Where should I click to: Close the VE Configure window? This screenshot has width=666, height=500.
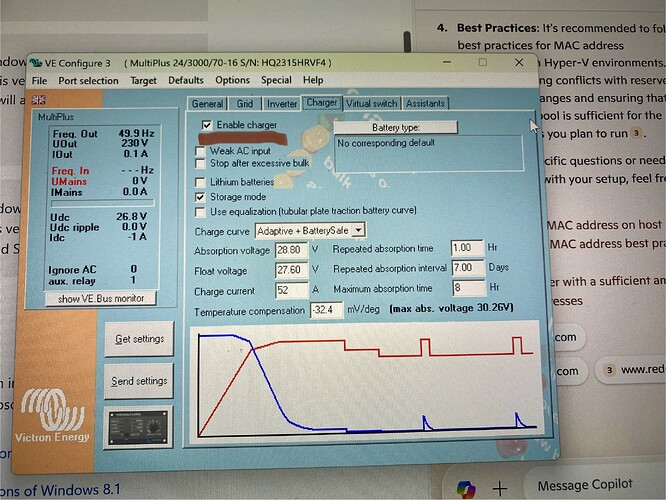(519, 62)
